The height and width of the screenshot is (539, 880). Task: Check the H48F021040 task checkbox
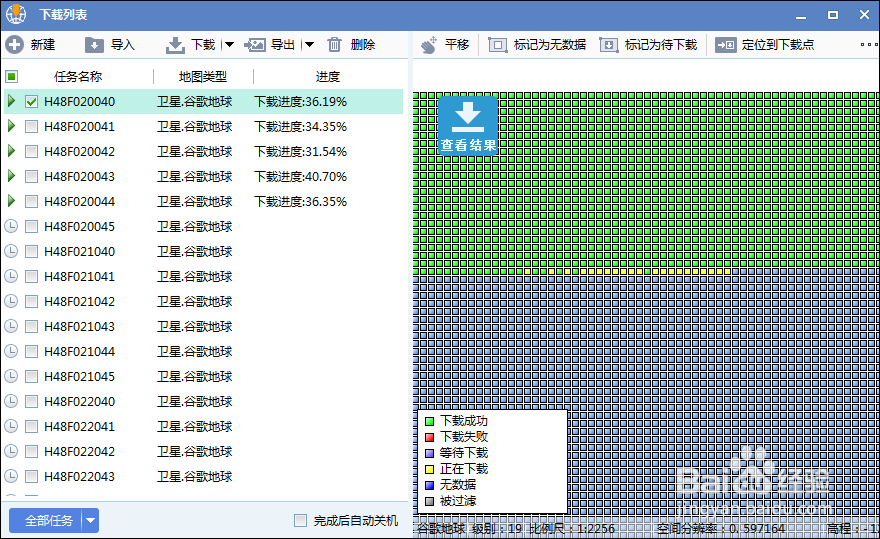point(31,252)
